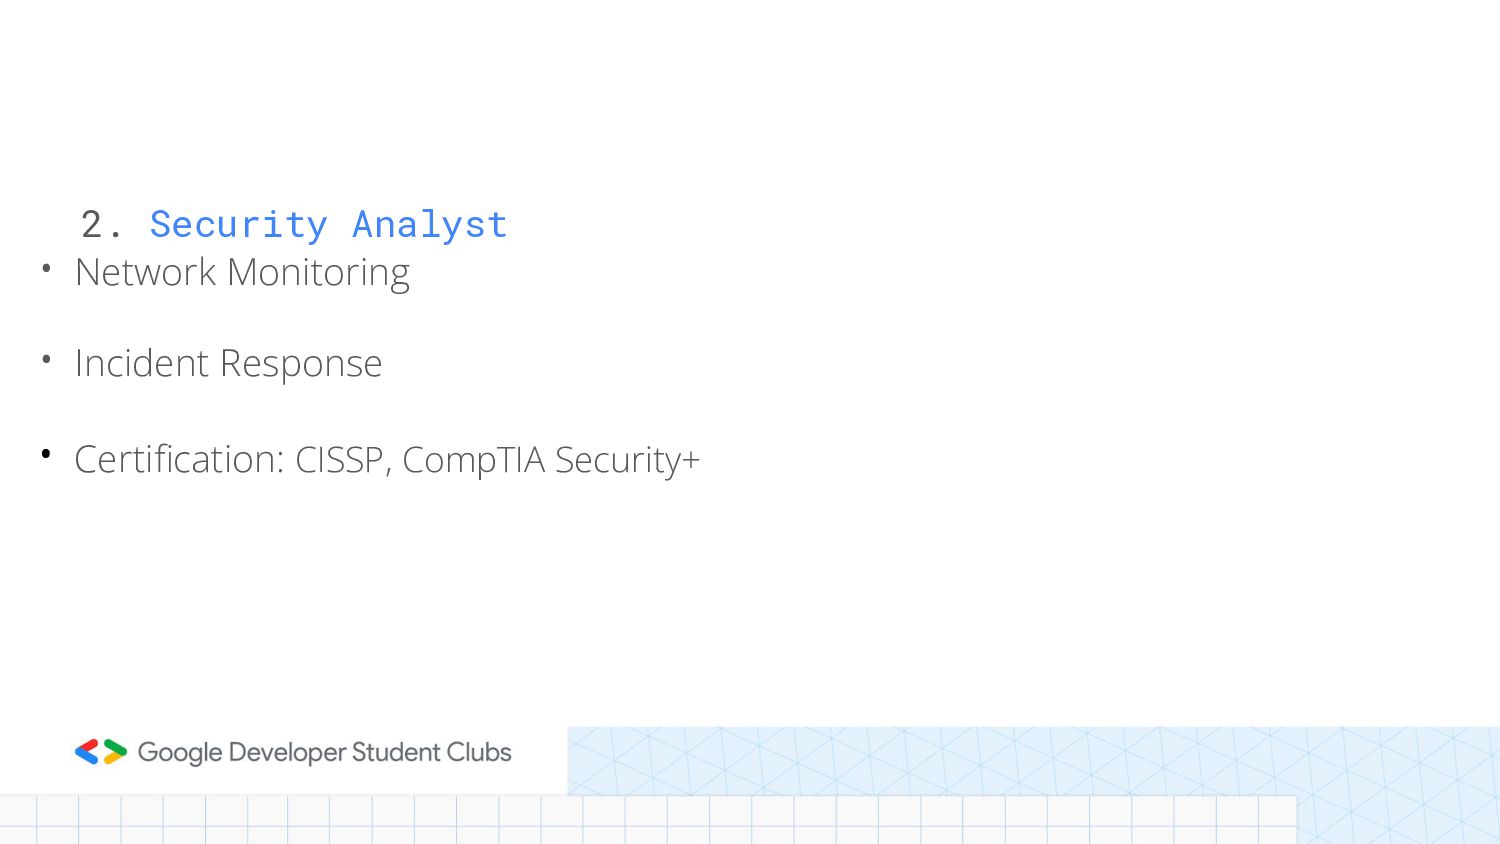Viewport: 1500px width, 844px height.
Task: Click the word Analyst in heading
Action: click(430, 225)
